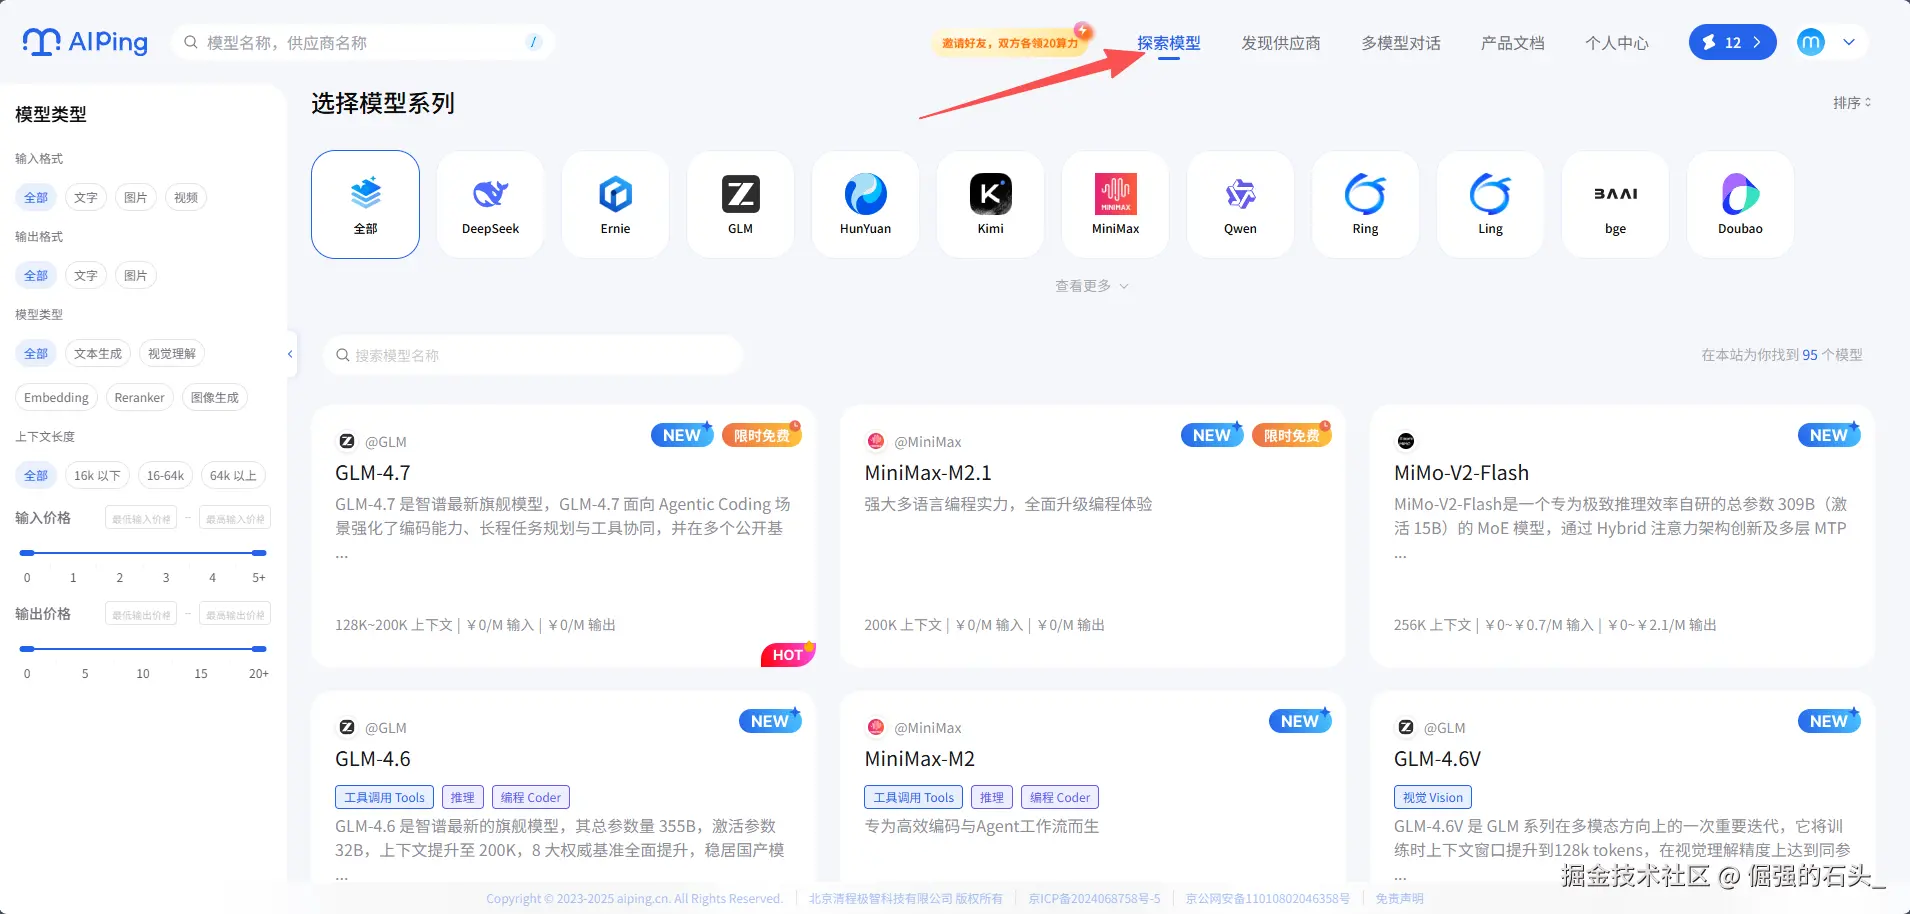Click the 邀请好友 promotion banner
The image size is (1910, 914).
1011,42
